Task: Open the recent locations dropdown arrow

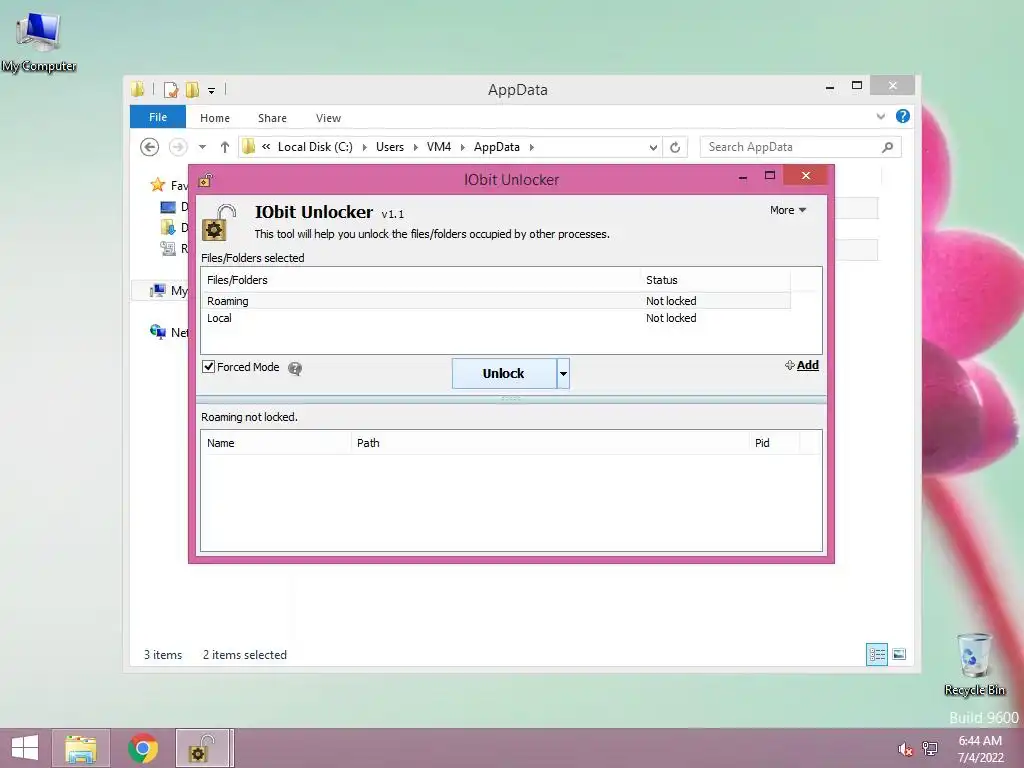Action: click(202, 147)
